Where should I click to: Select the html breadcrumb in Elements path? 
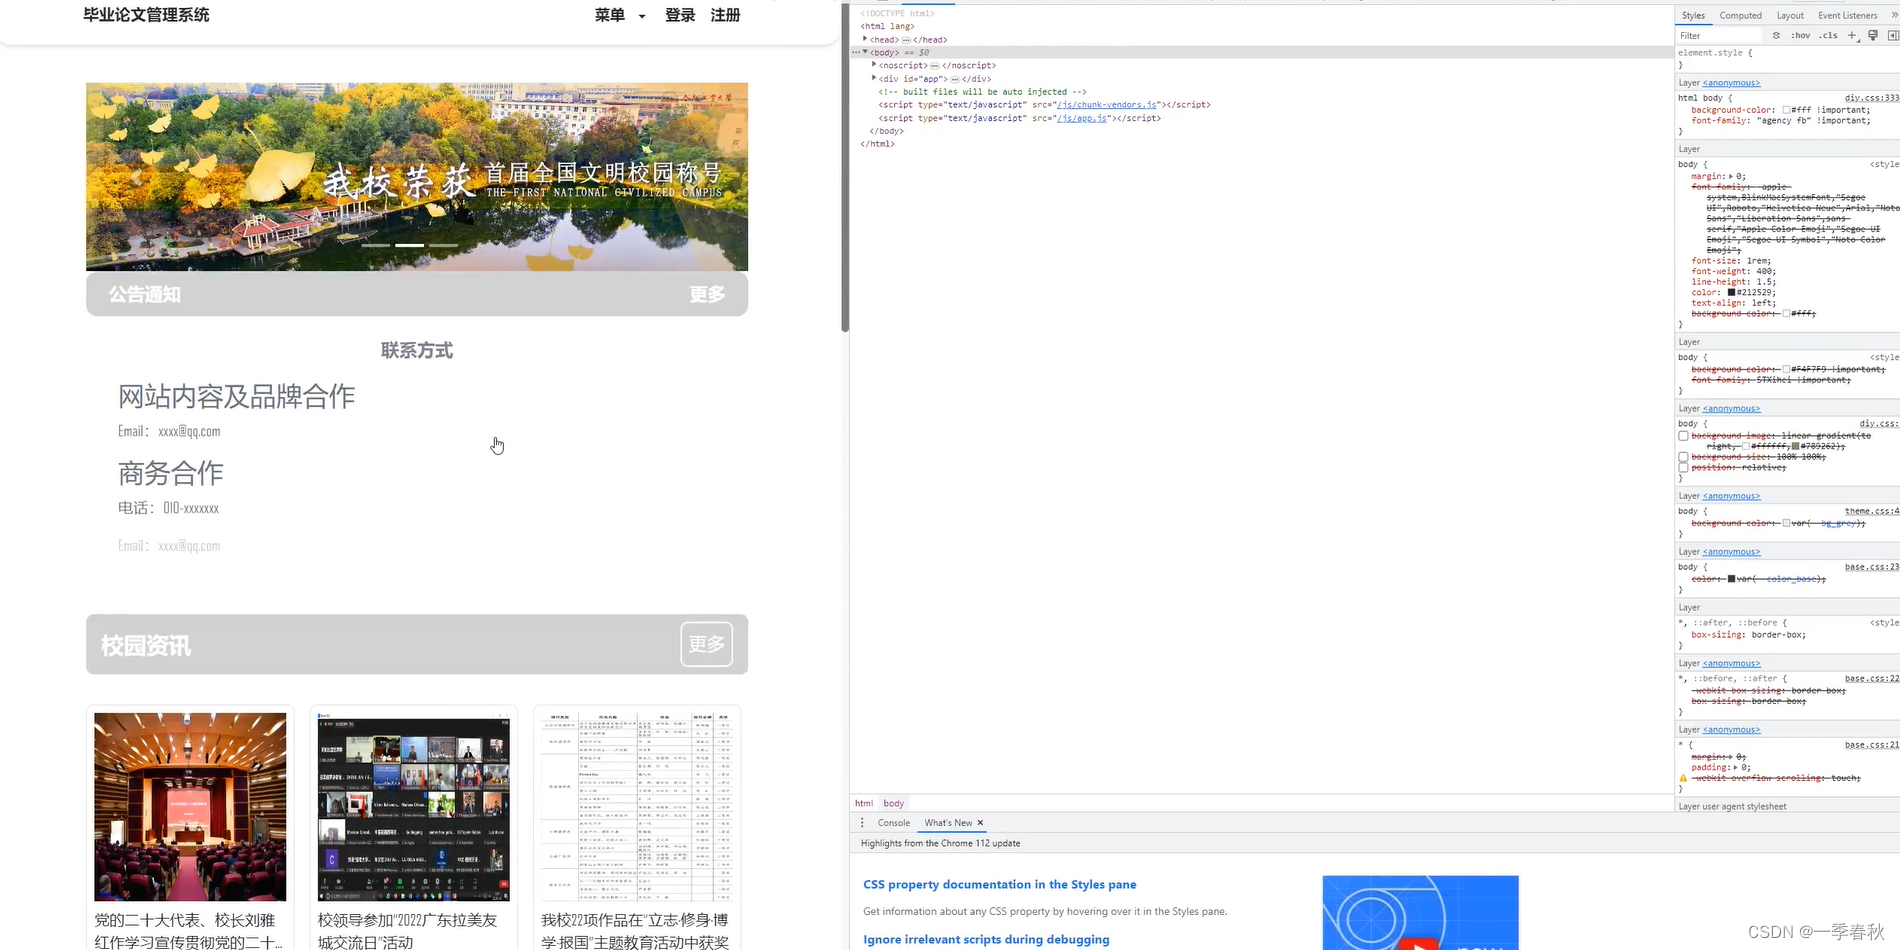click(x=864, y=803)
